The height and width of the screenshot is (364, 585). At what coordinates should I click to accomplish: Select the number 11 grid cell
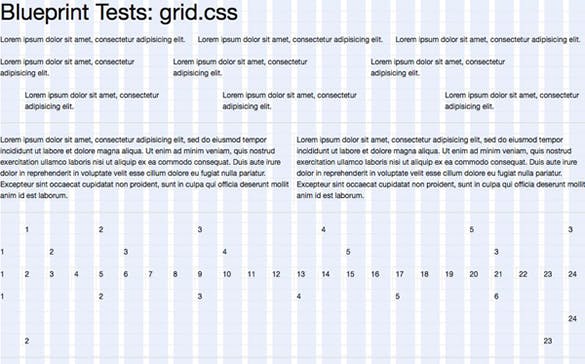(251, 274)
